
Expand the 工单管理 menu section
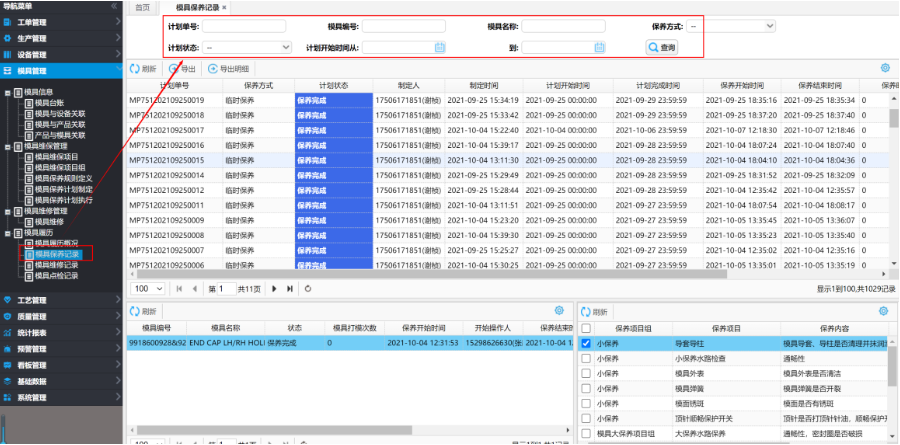(x=61, y=22)
